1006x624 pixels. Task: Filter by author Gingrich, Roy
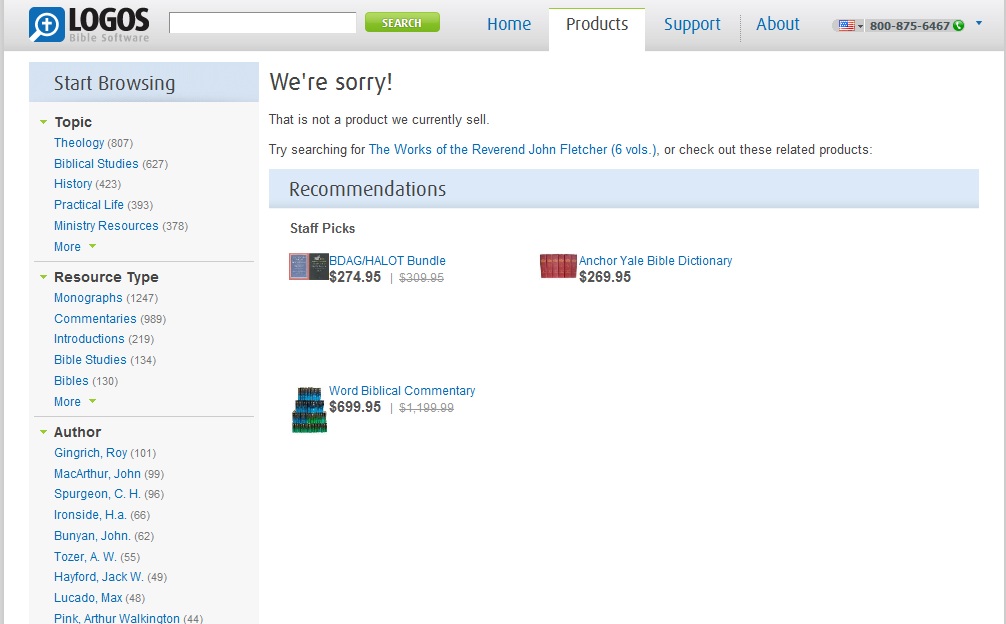(90, 453)
